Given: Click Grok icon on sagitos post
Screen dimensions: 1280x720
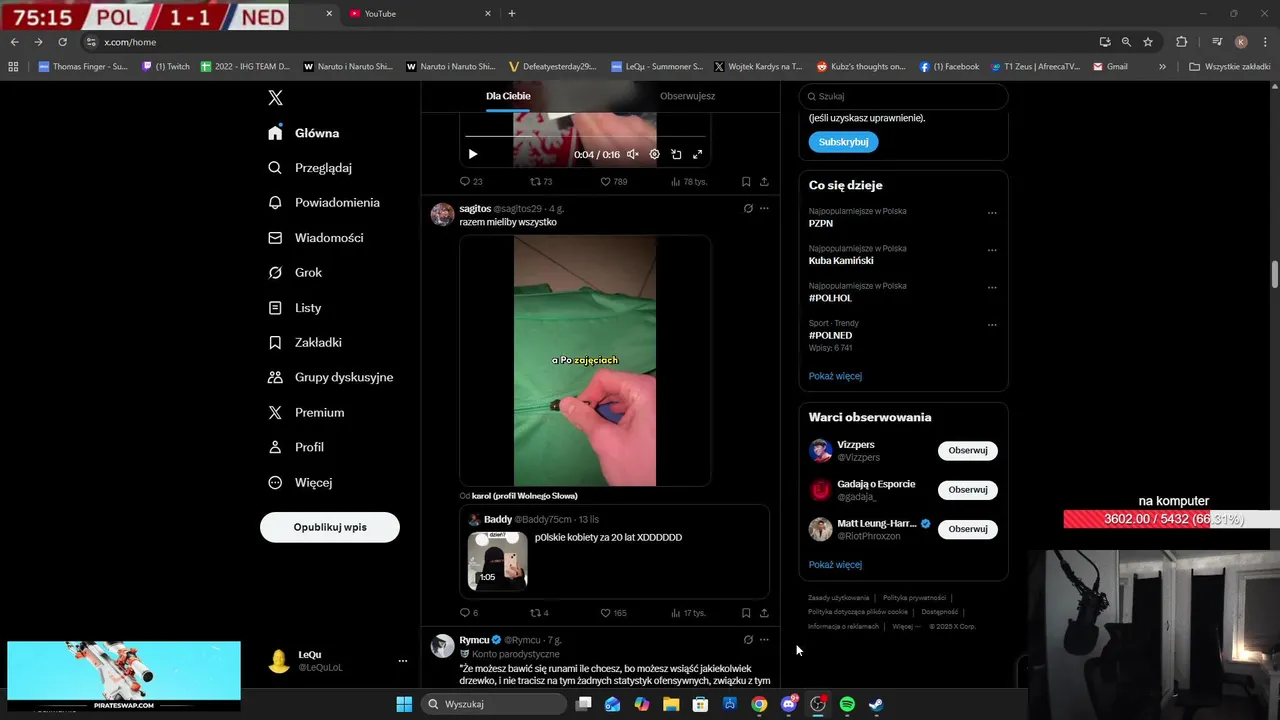Looking at the screenshot, I should (748, 208).
